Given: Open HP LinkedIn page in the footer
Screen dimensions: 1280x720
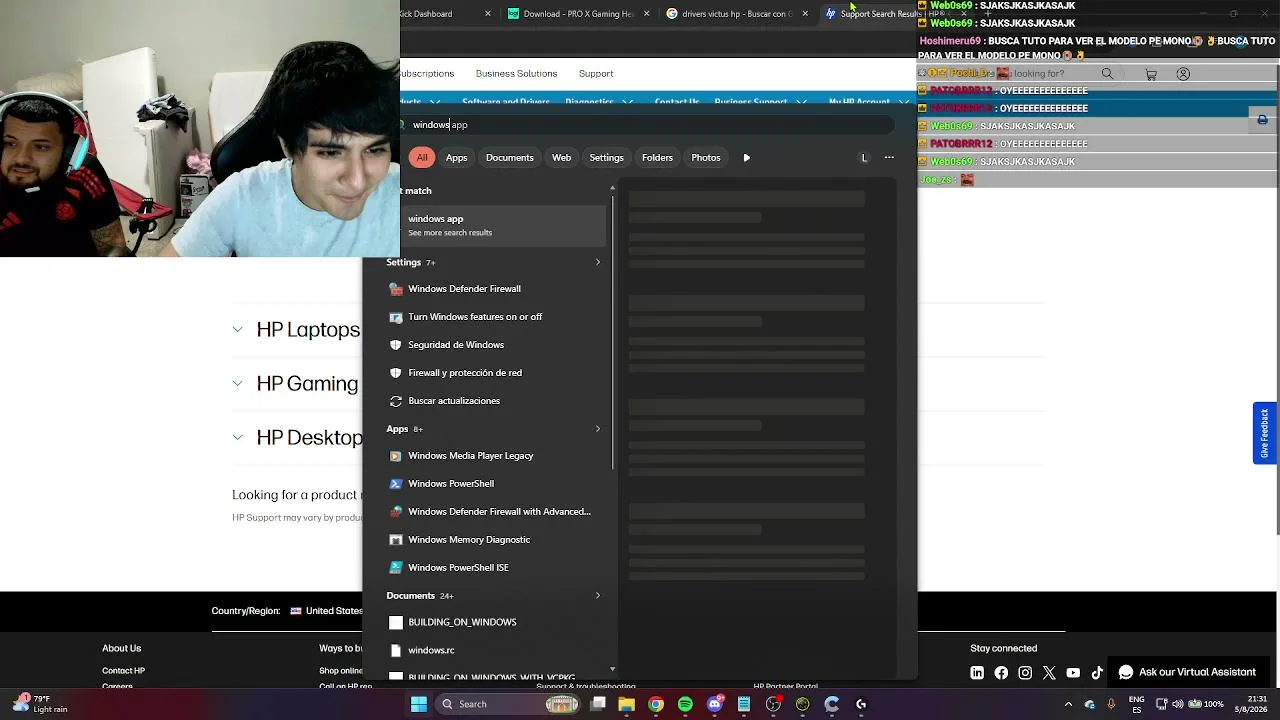Looking at the screenshot, I should pyautogui.click(x=977, y=673).
